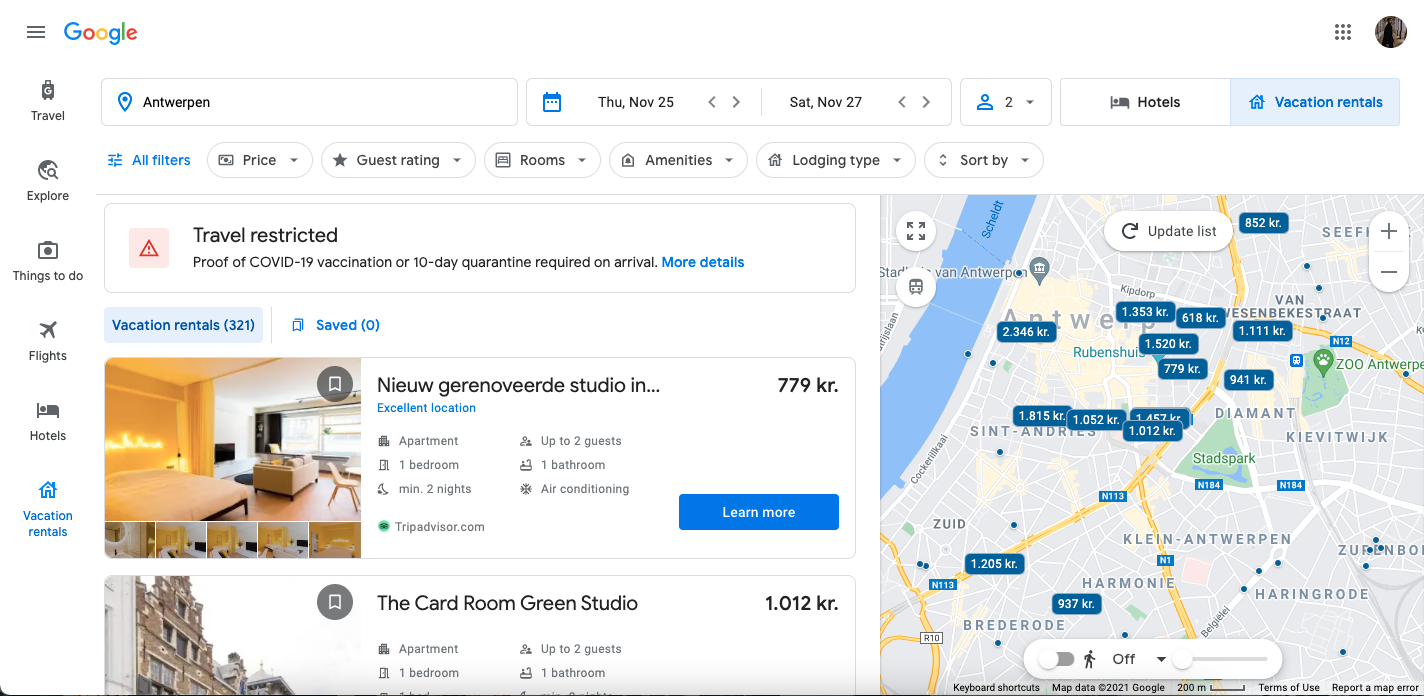Viewport: 1424px width, 696px height.
Task: Bookmark The Card Room Green Studio
Action: pos(335,602)
